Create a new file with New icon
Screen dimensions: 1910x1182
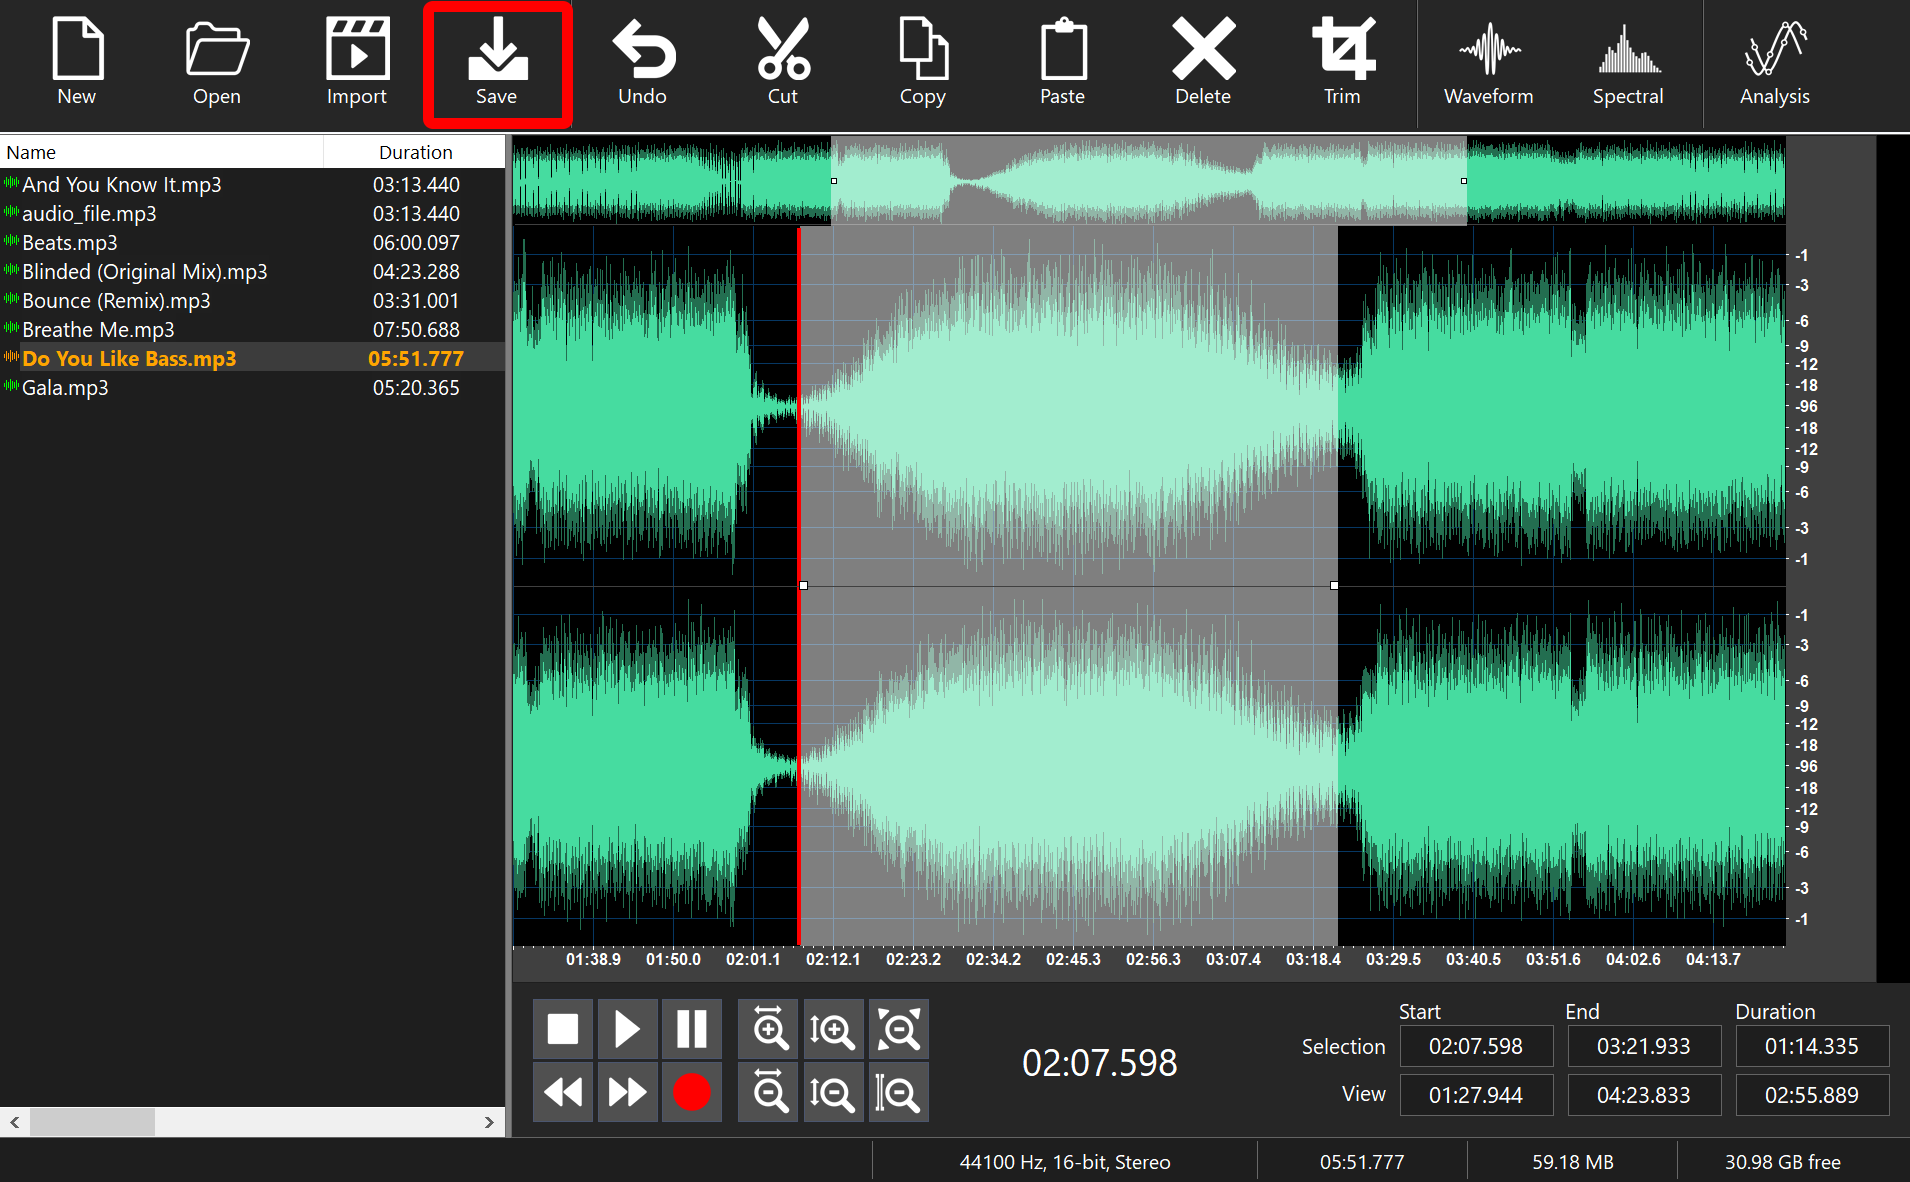click(x=77, y=62)
